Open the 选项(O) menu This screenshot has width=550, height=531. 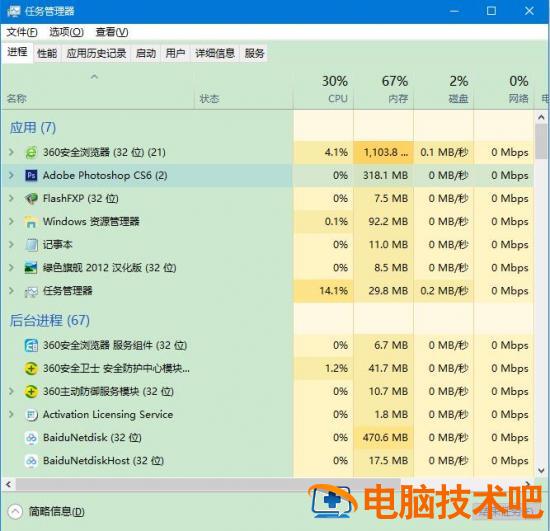(x=66, y=32)
